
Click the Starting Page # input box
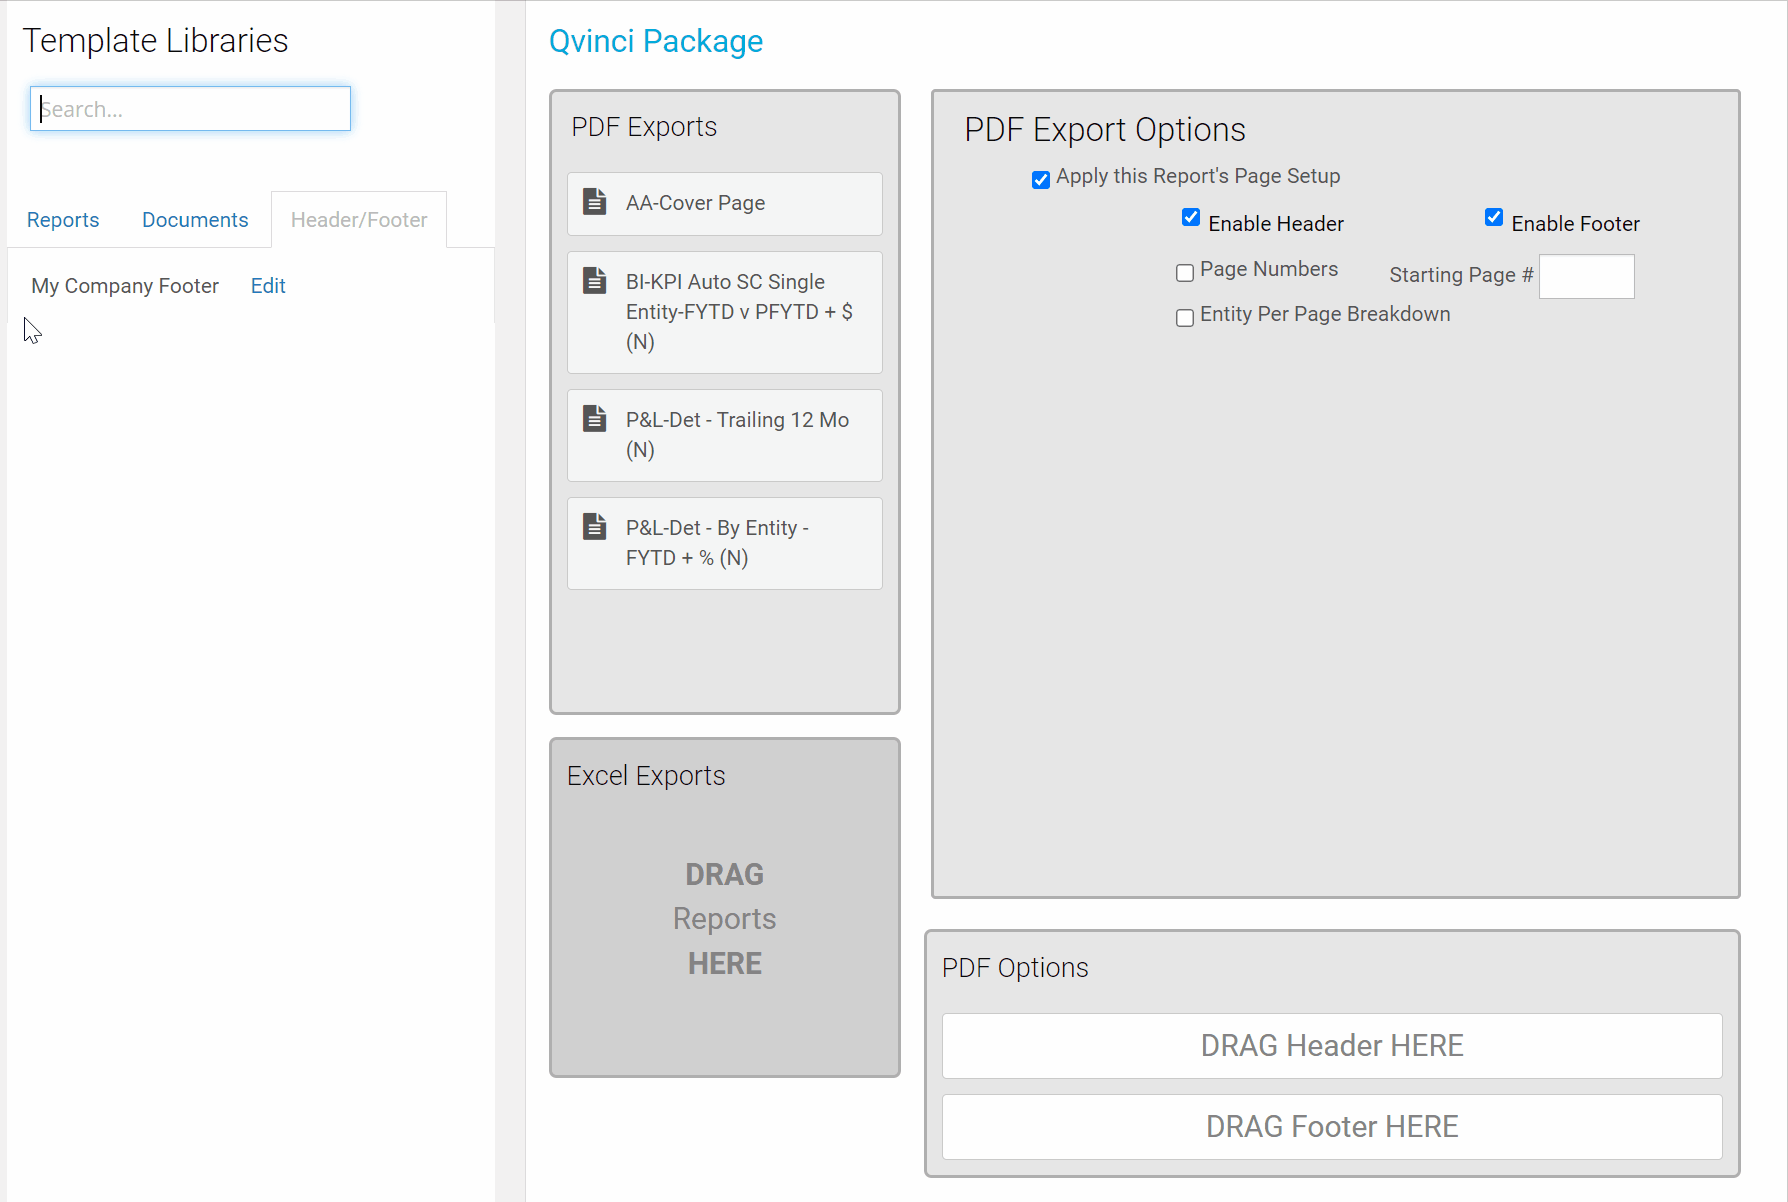[1586, 276]
